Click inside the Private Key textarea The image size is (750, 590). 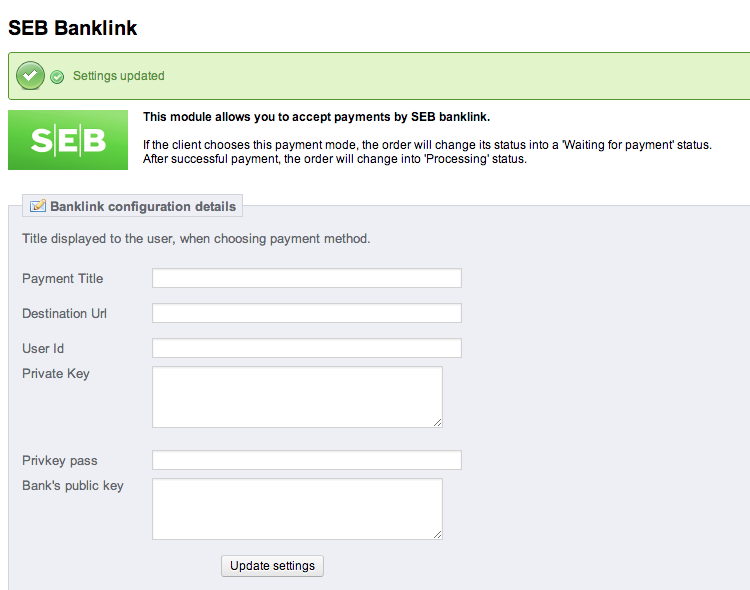297,397
